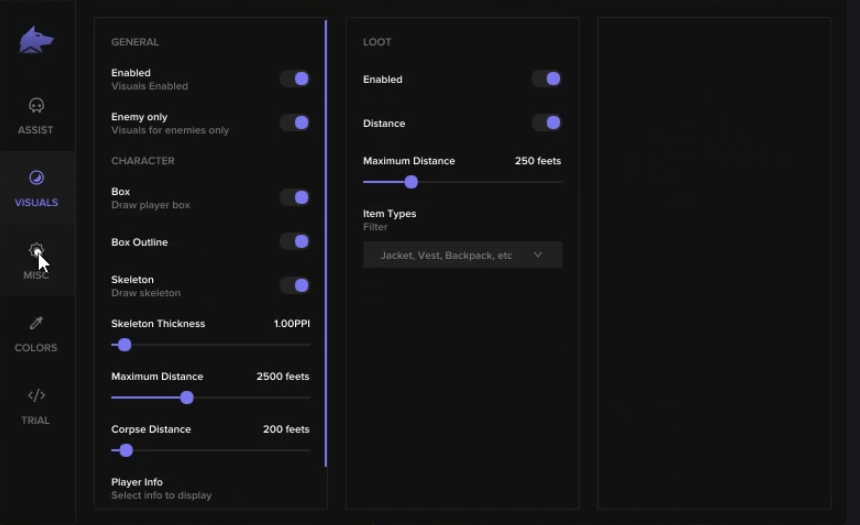Viewport: 860px width, 525px height.
Task: Click the character Maximum Distance slider handle
Action: 187,397
